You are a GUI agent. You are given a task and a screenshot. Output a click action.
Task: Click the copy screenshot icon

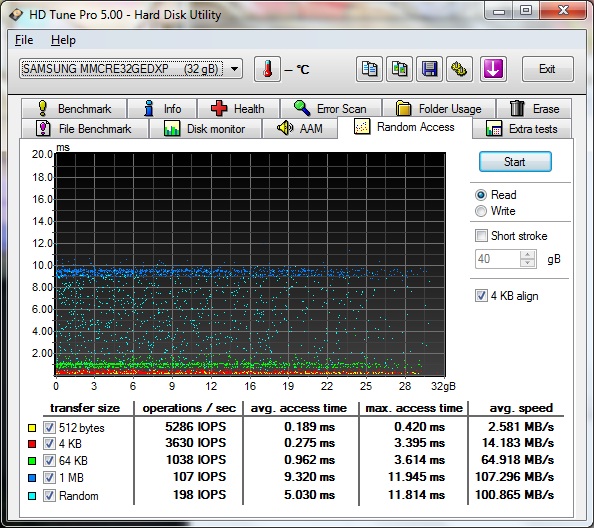tap(399, 69)
